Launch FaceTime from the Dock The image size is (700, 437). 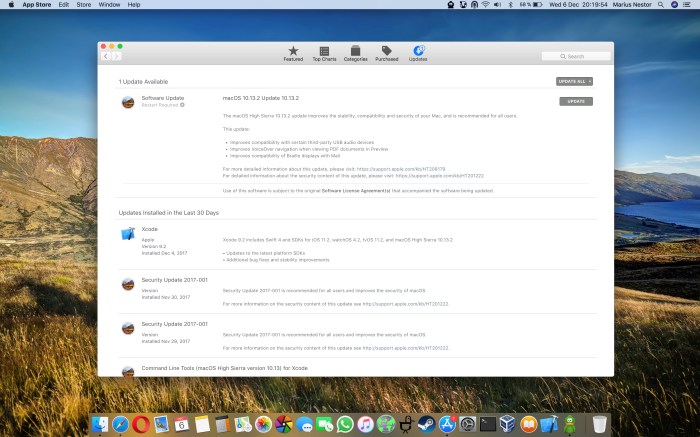[325, 424]
